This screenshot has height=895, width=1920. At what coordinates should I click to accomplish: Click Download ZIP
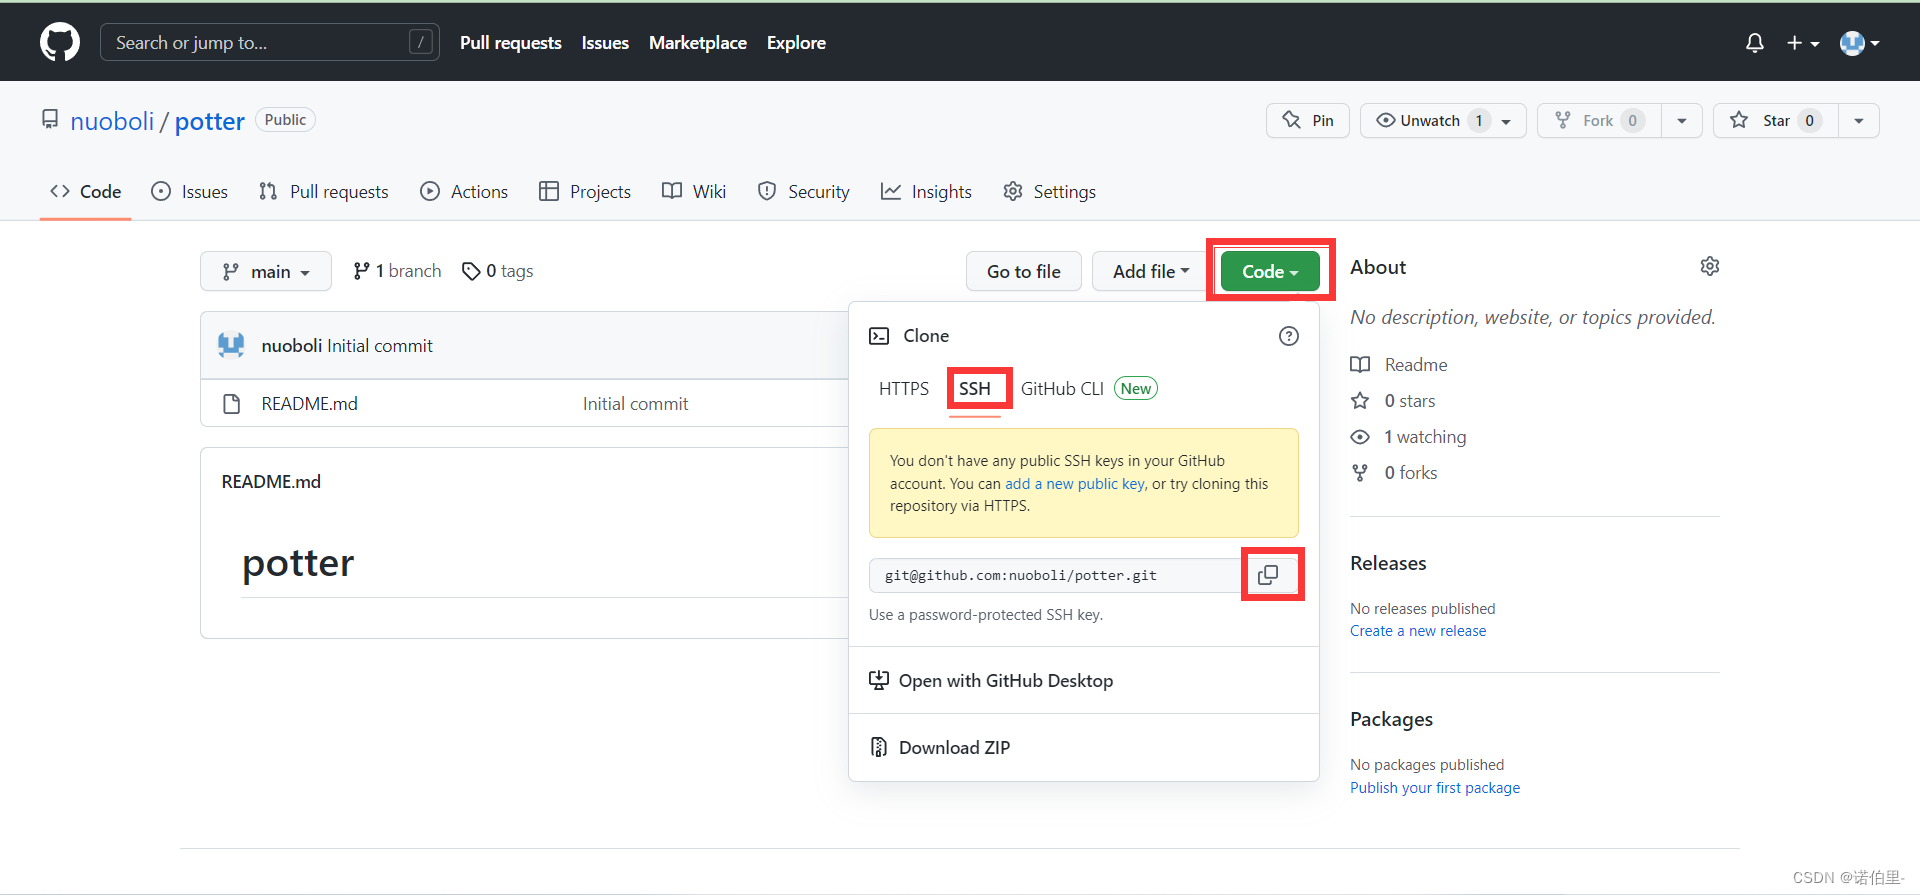953,748
